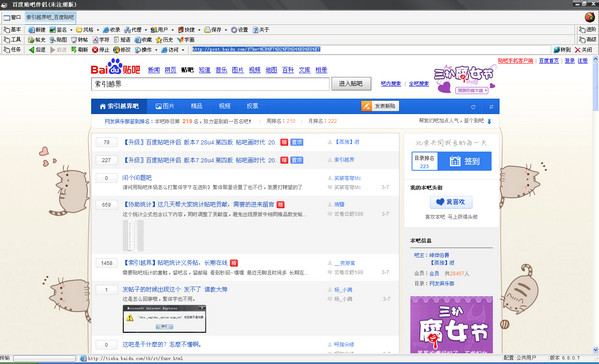Toggle the 基本 toolbar row handle

point(12,30)
